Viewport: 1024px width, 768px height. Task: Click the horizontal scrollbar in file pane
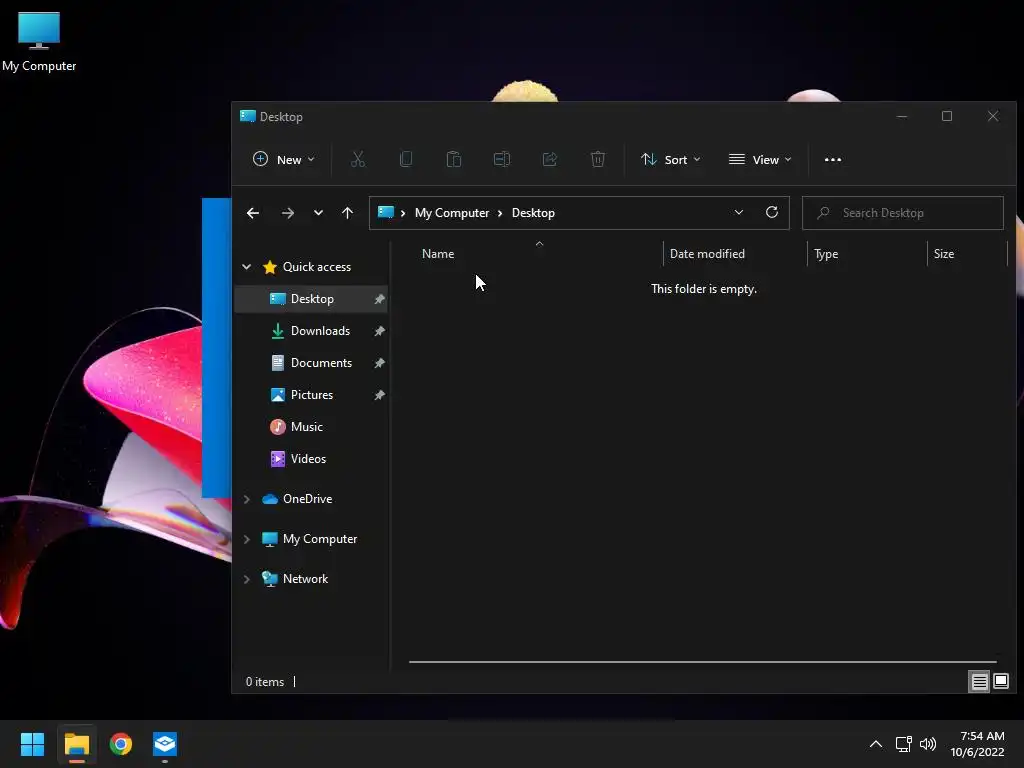[703, 662]
